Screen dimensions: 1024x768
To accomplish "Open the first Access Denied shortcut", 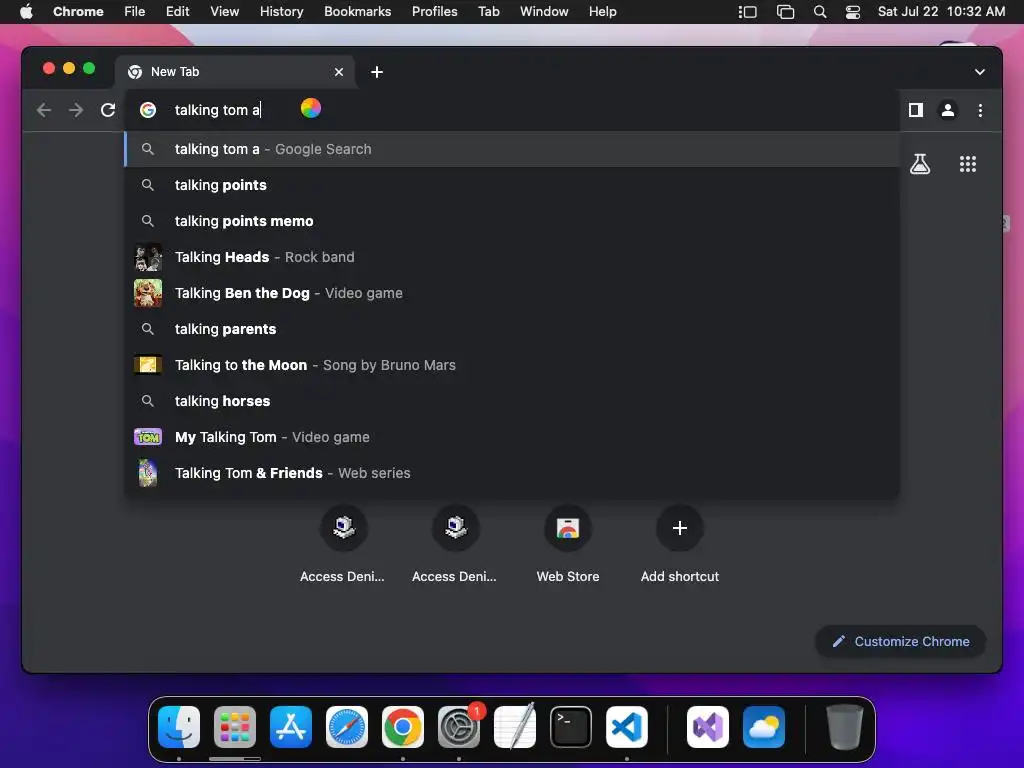I will pos(344,528).
